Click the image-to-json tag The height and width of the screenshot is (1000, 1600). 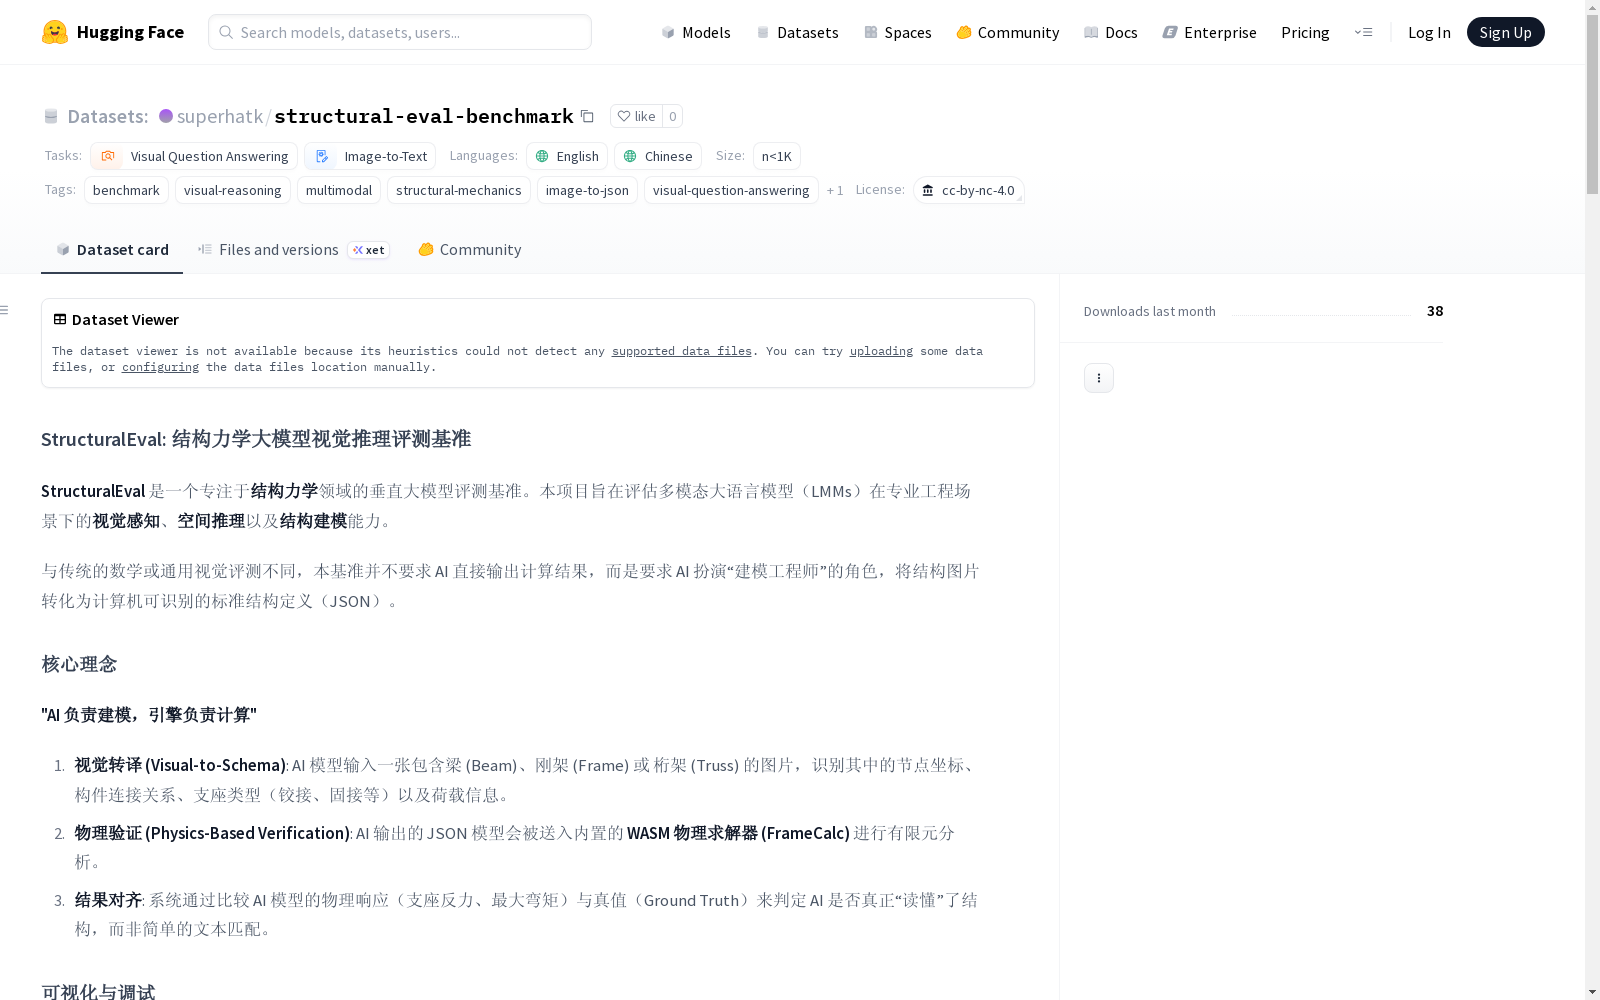pos(587,190)
